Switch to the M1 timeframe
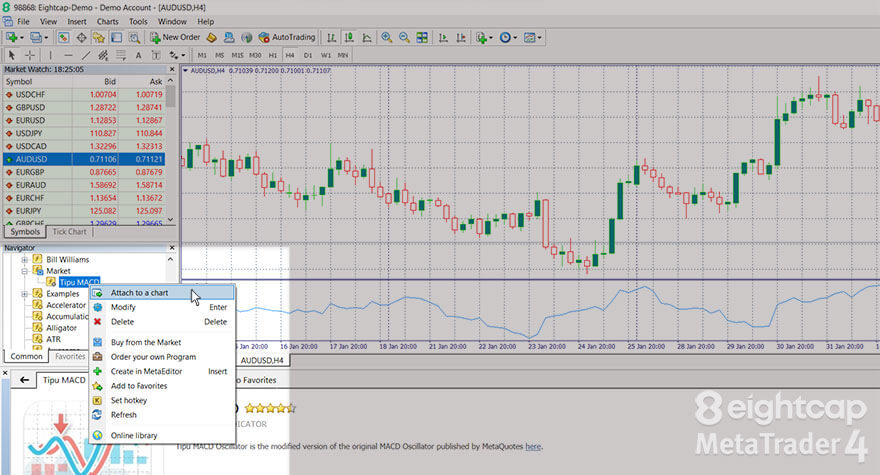Screen dimensions: 880x475 [202, 55]
